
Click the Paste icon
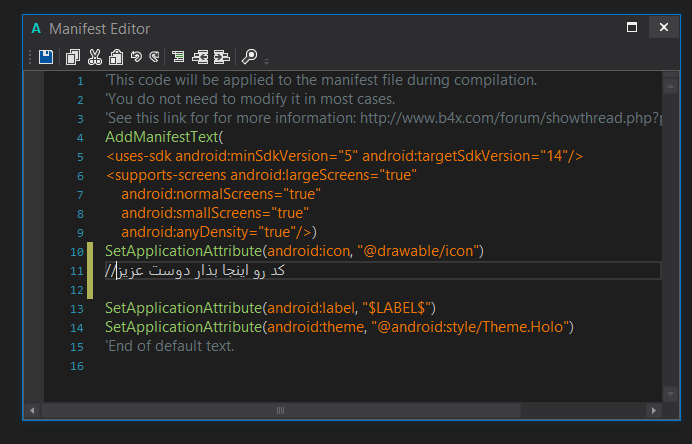pos(116,57)
